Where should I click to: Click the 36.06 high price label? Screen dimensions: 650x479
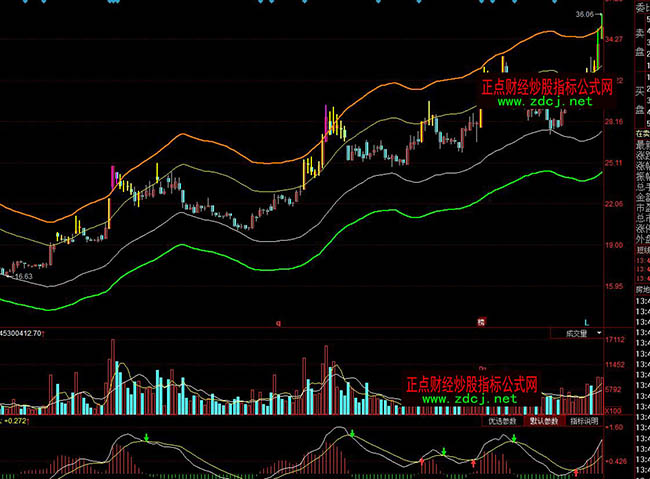(x=585, y=16)
